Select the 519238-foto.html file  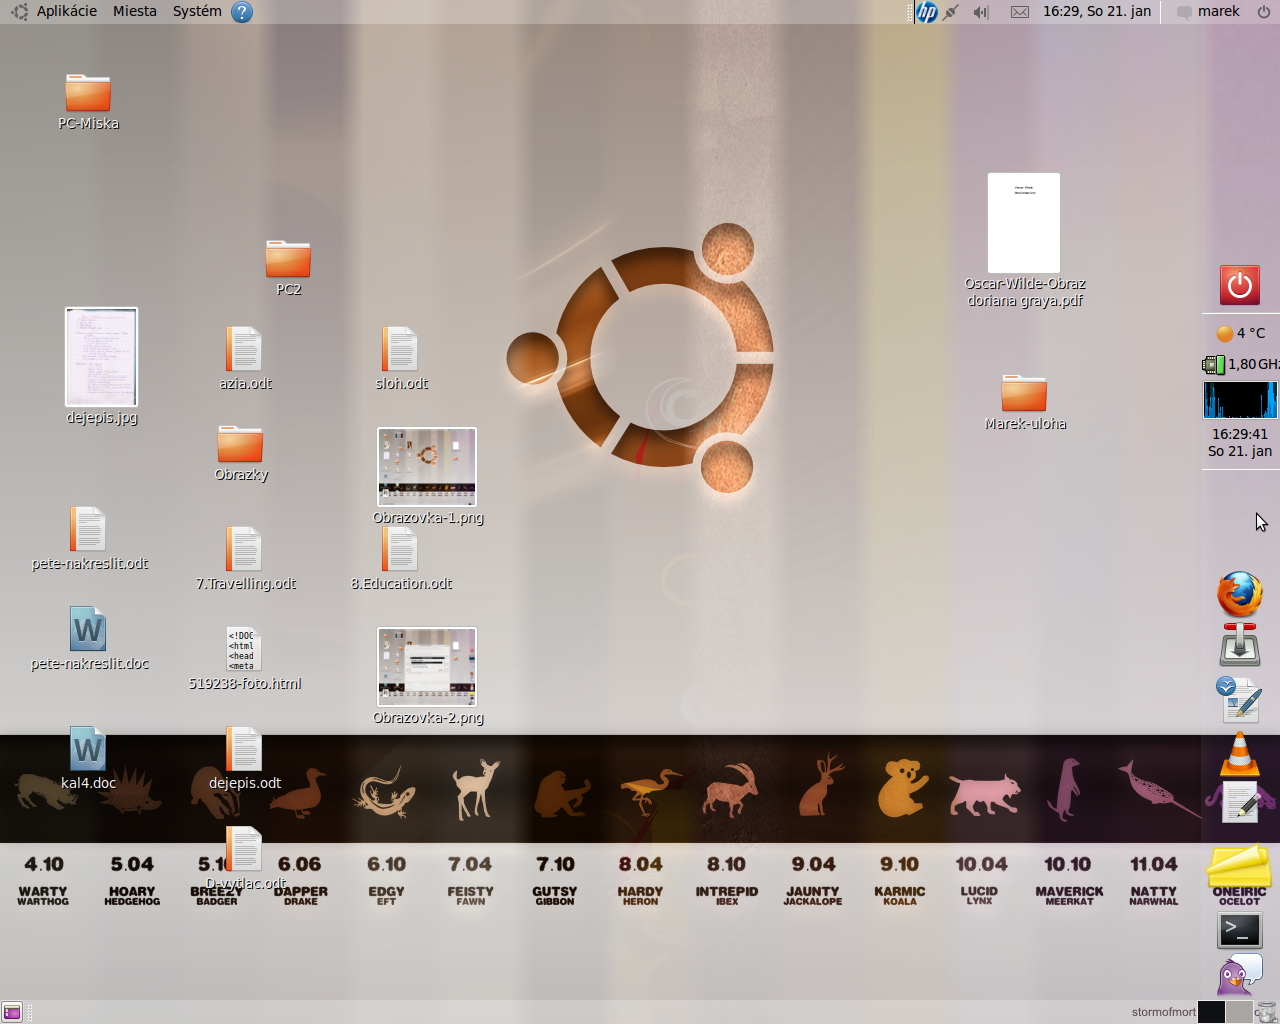245,659
